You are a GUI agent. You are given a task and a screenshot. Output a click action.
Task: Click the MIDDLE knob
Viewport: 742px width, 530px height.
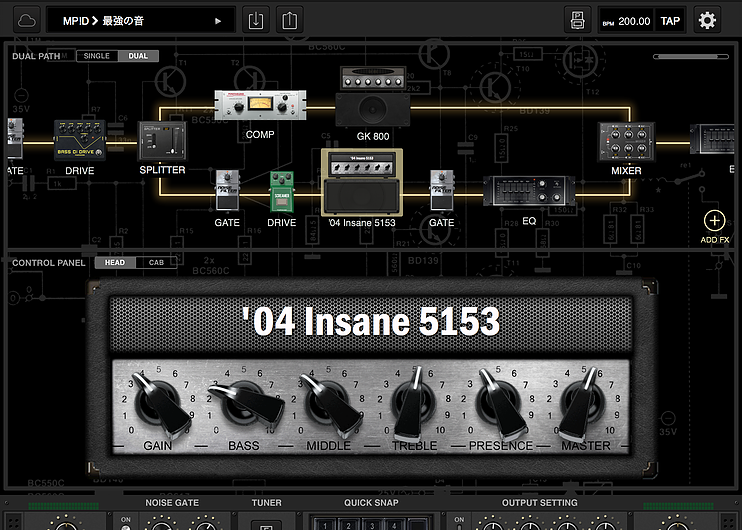[327, 405]
